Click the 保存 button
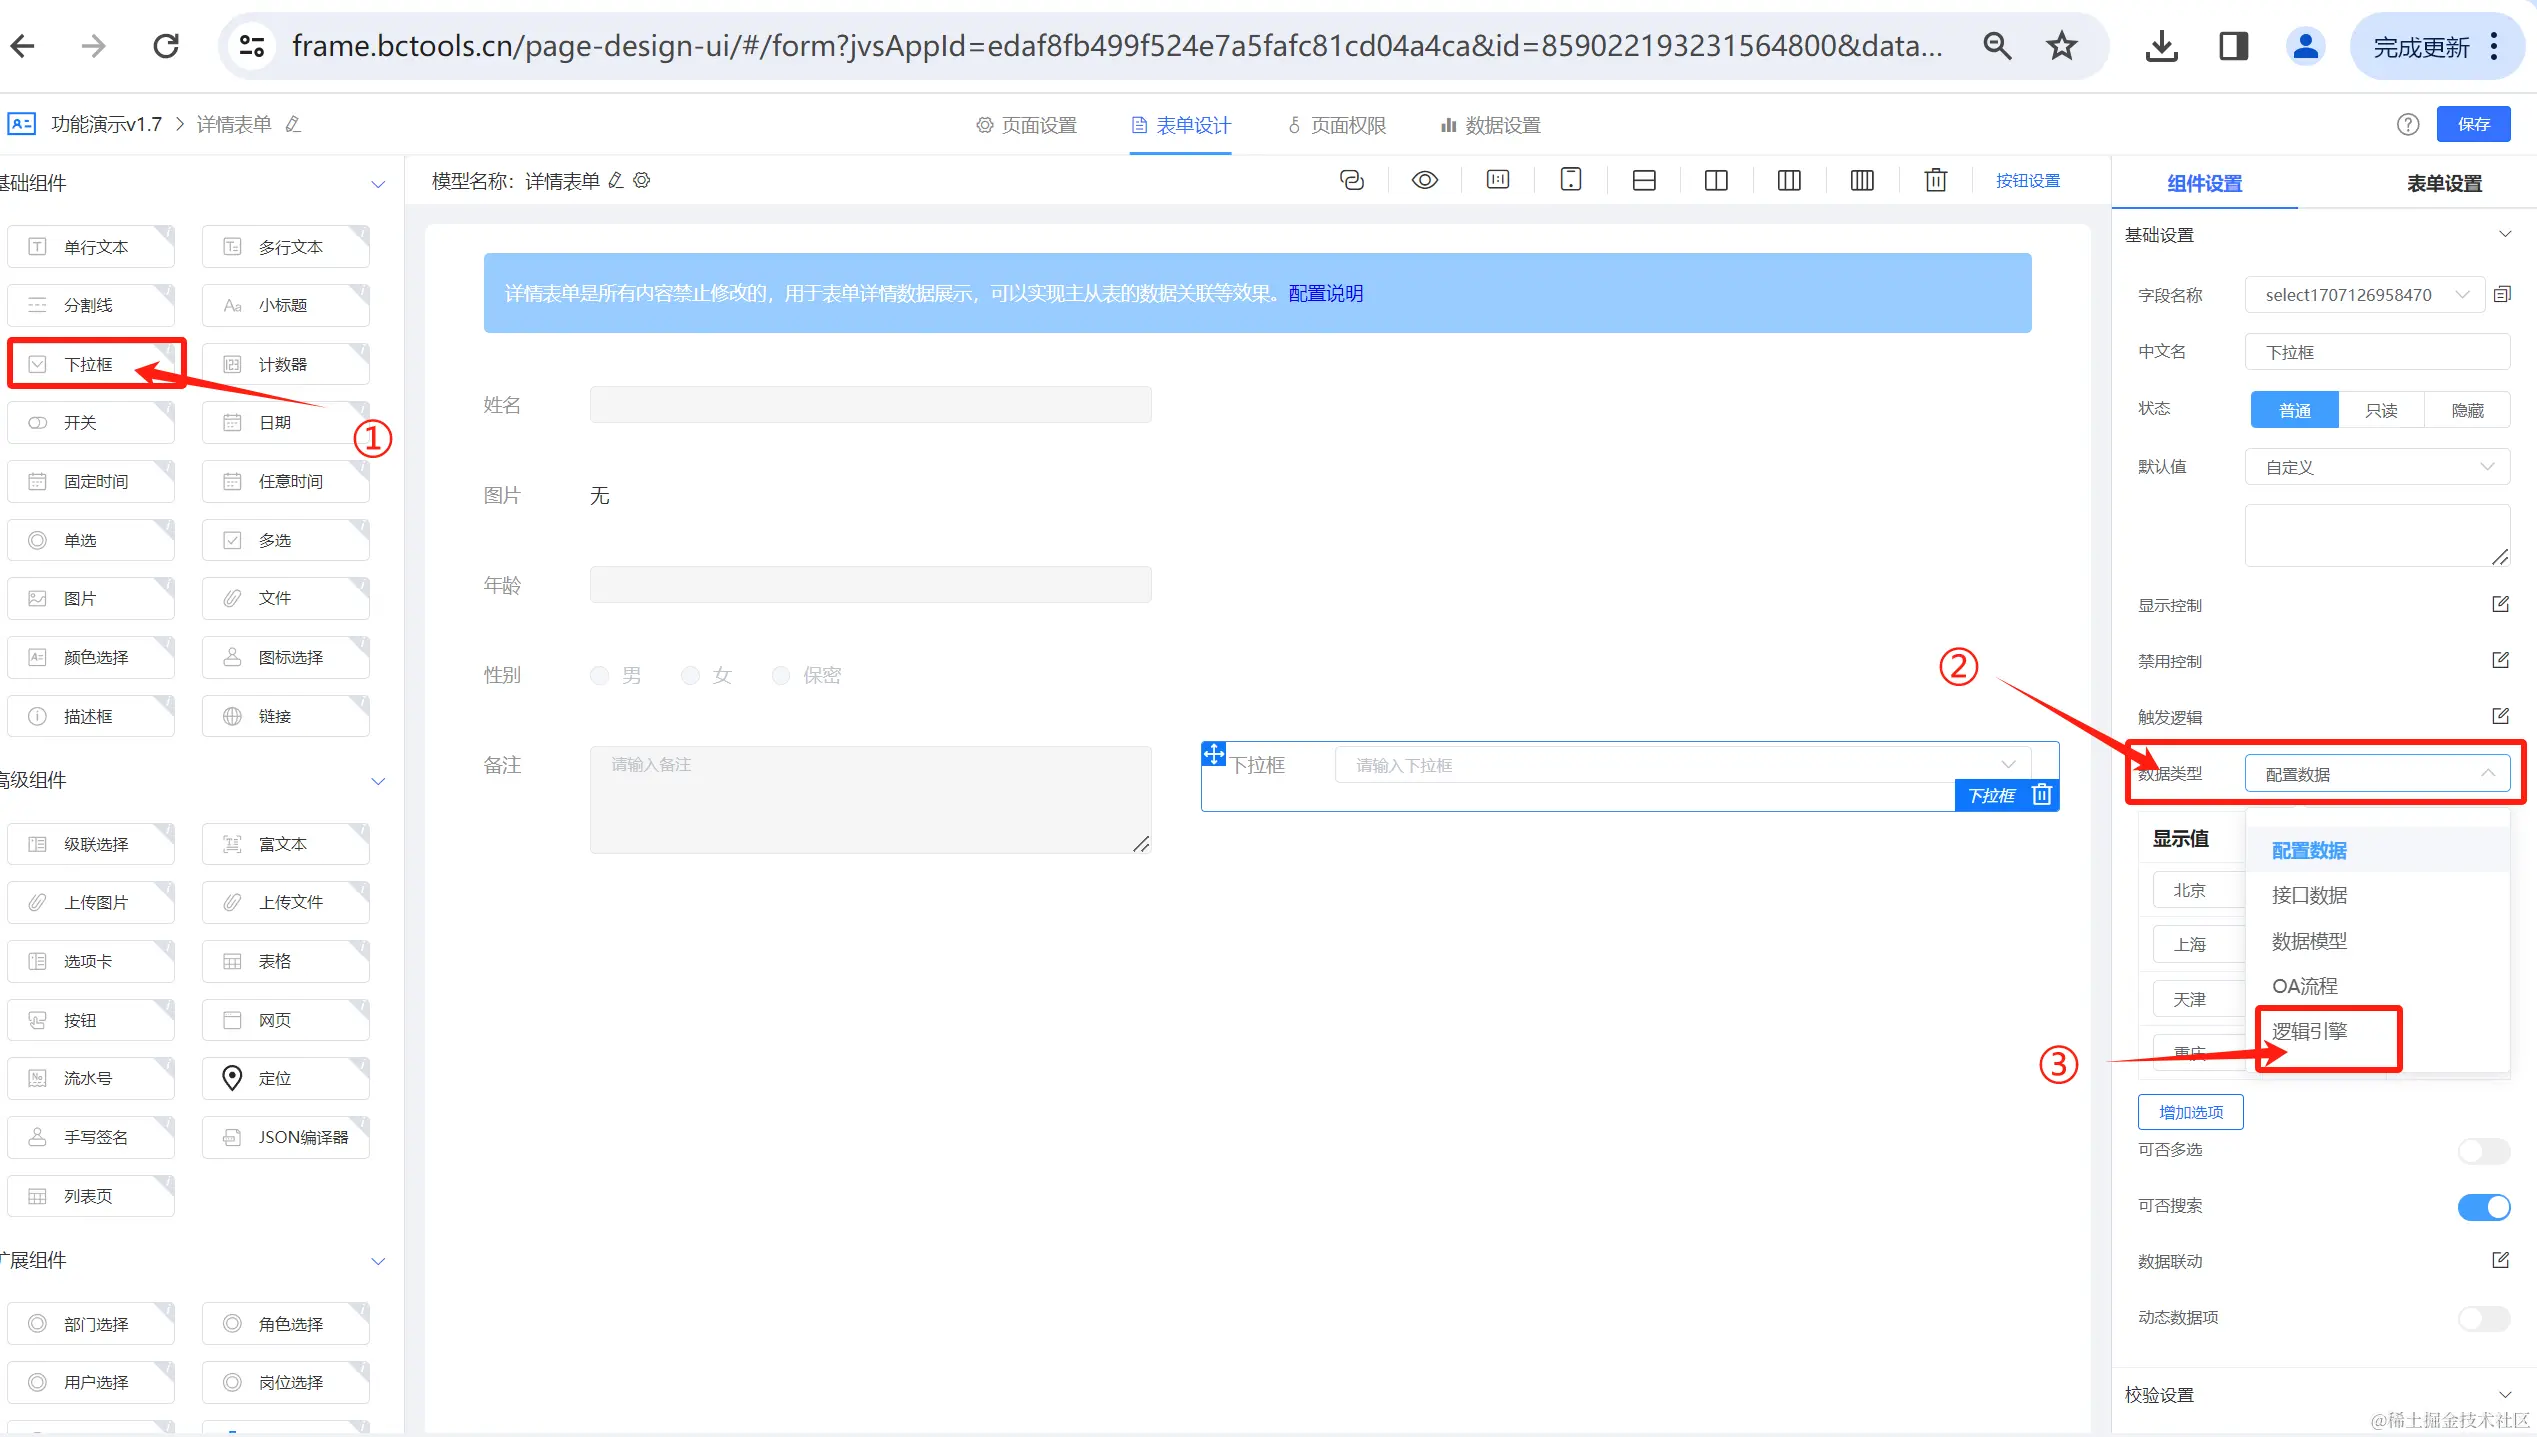Screen dimensions: 2537x1437 2473,124
